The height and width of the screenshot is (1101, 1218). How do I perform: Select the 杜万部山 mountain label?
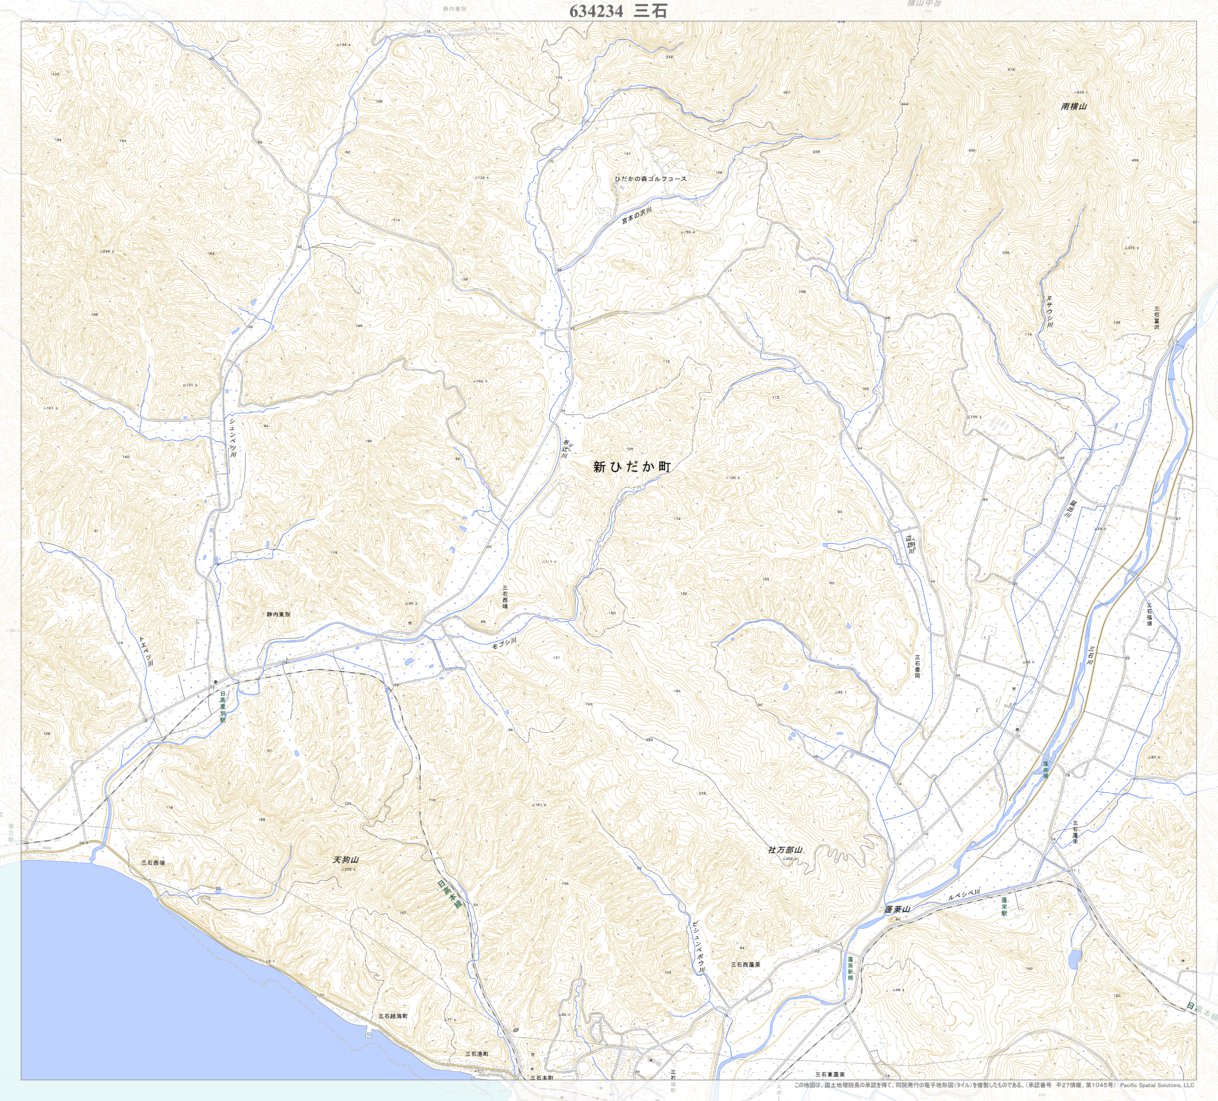click(785, 849)
